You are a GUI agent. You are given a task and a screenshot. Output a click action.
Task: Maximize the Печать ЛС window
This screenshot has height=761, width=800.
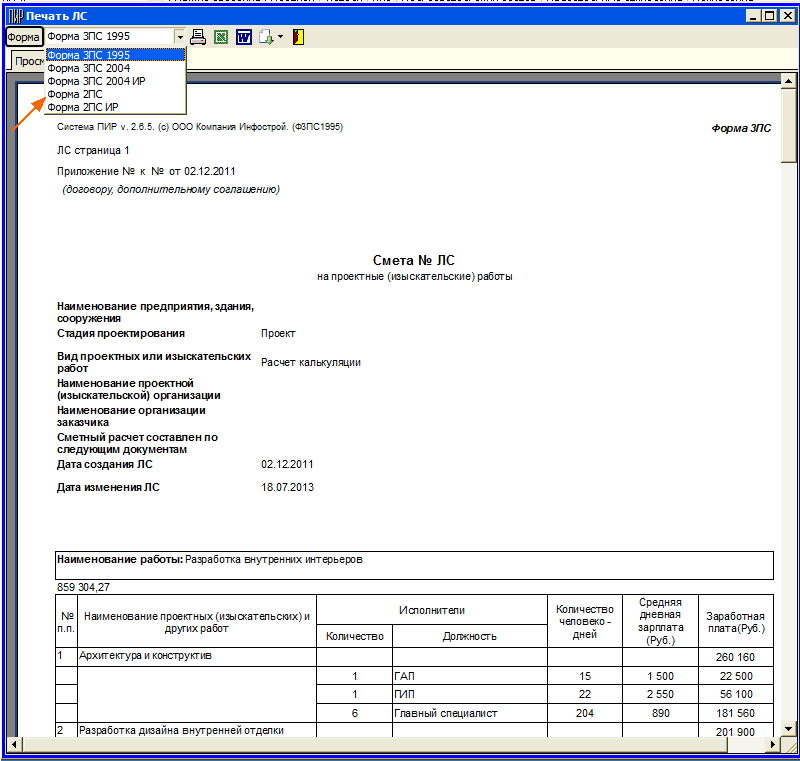click(x=769, y=16)
